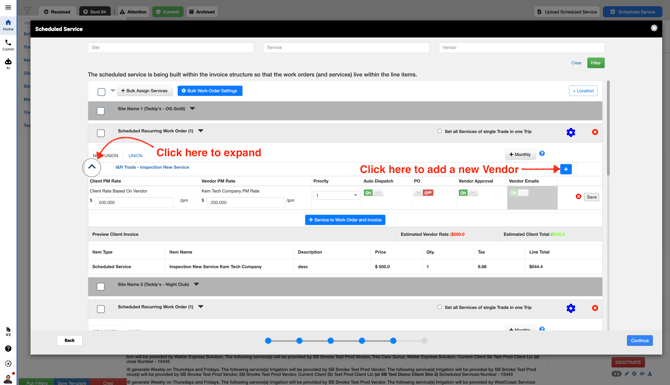The height and width of the screenshot is (385, 670).
Task: Open the Comm phone icon in the sidebar
Action: (x=8, y=45)
